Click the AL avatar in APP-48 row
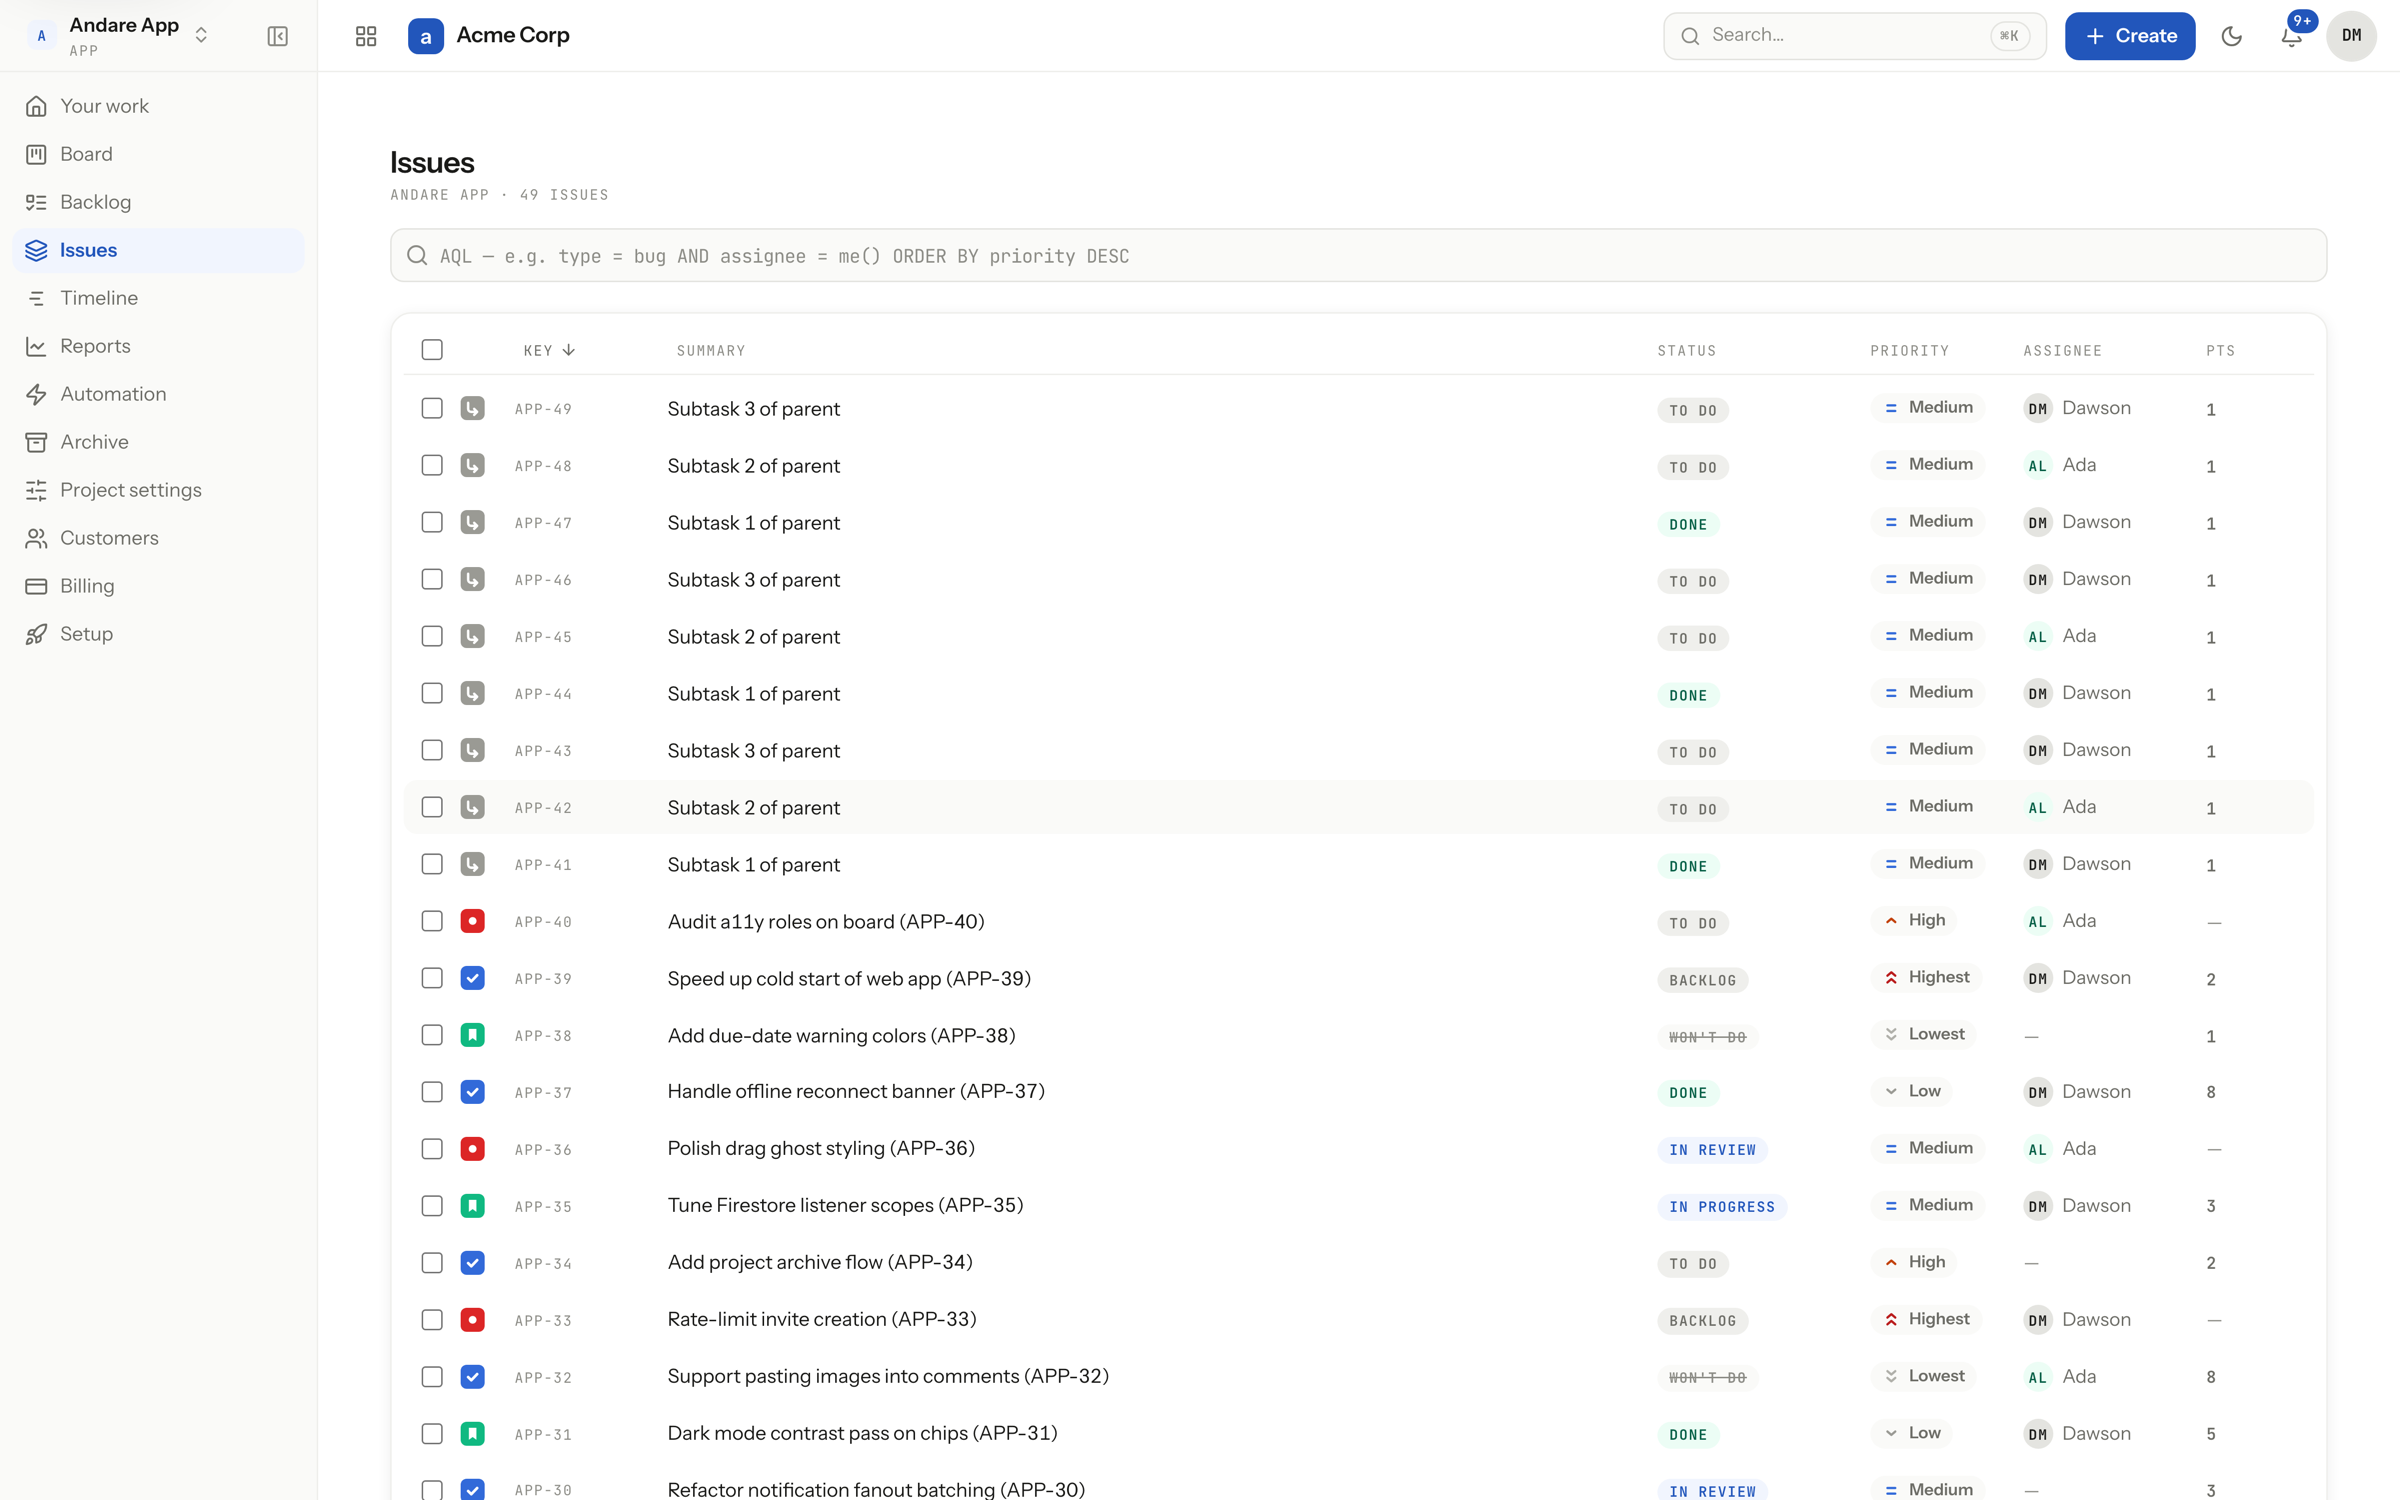Screen dimensions: 2400x1500 click(2037, 465)
